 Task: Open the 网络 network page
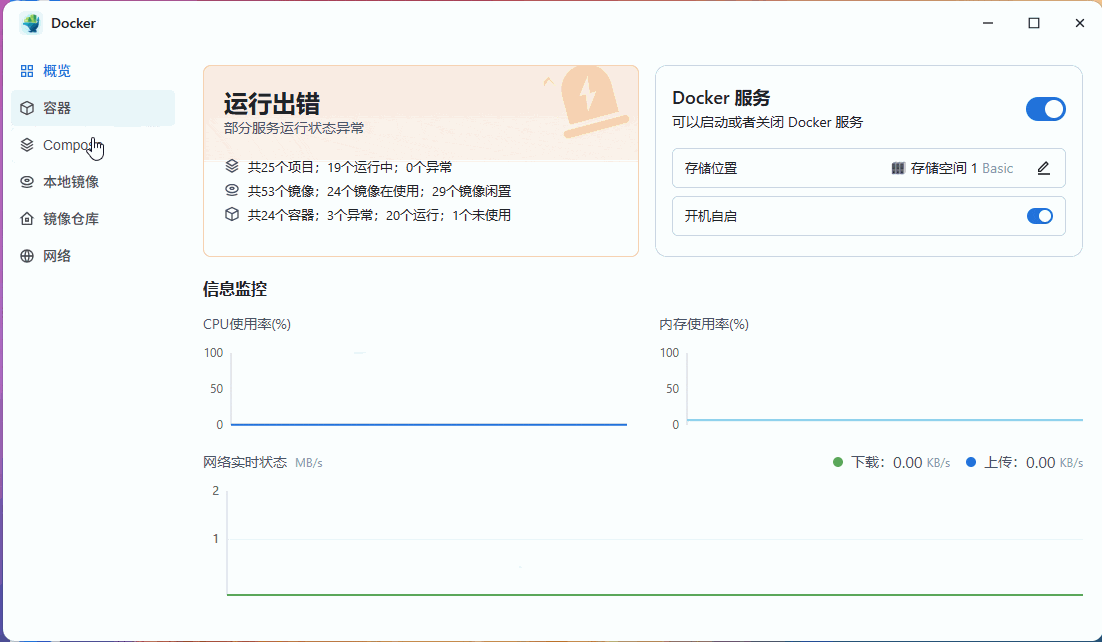click(93, 256)
